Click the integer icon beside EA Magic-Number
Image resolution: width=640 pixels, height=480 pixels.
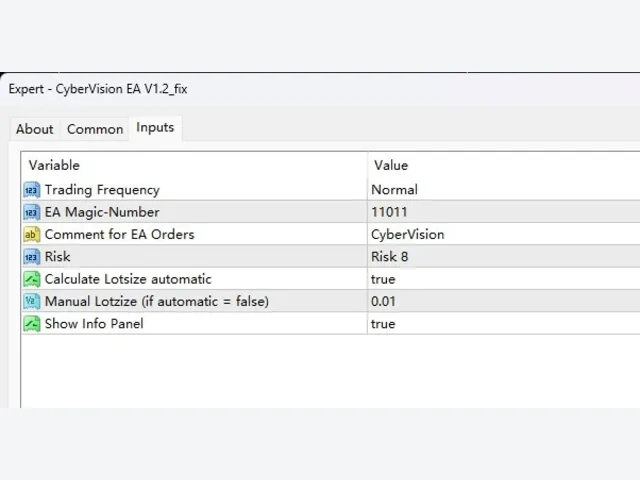pos(32,212)
